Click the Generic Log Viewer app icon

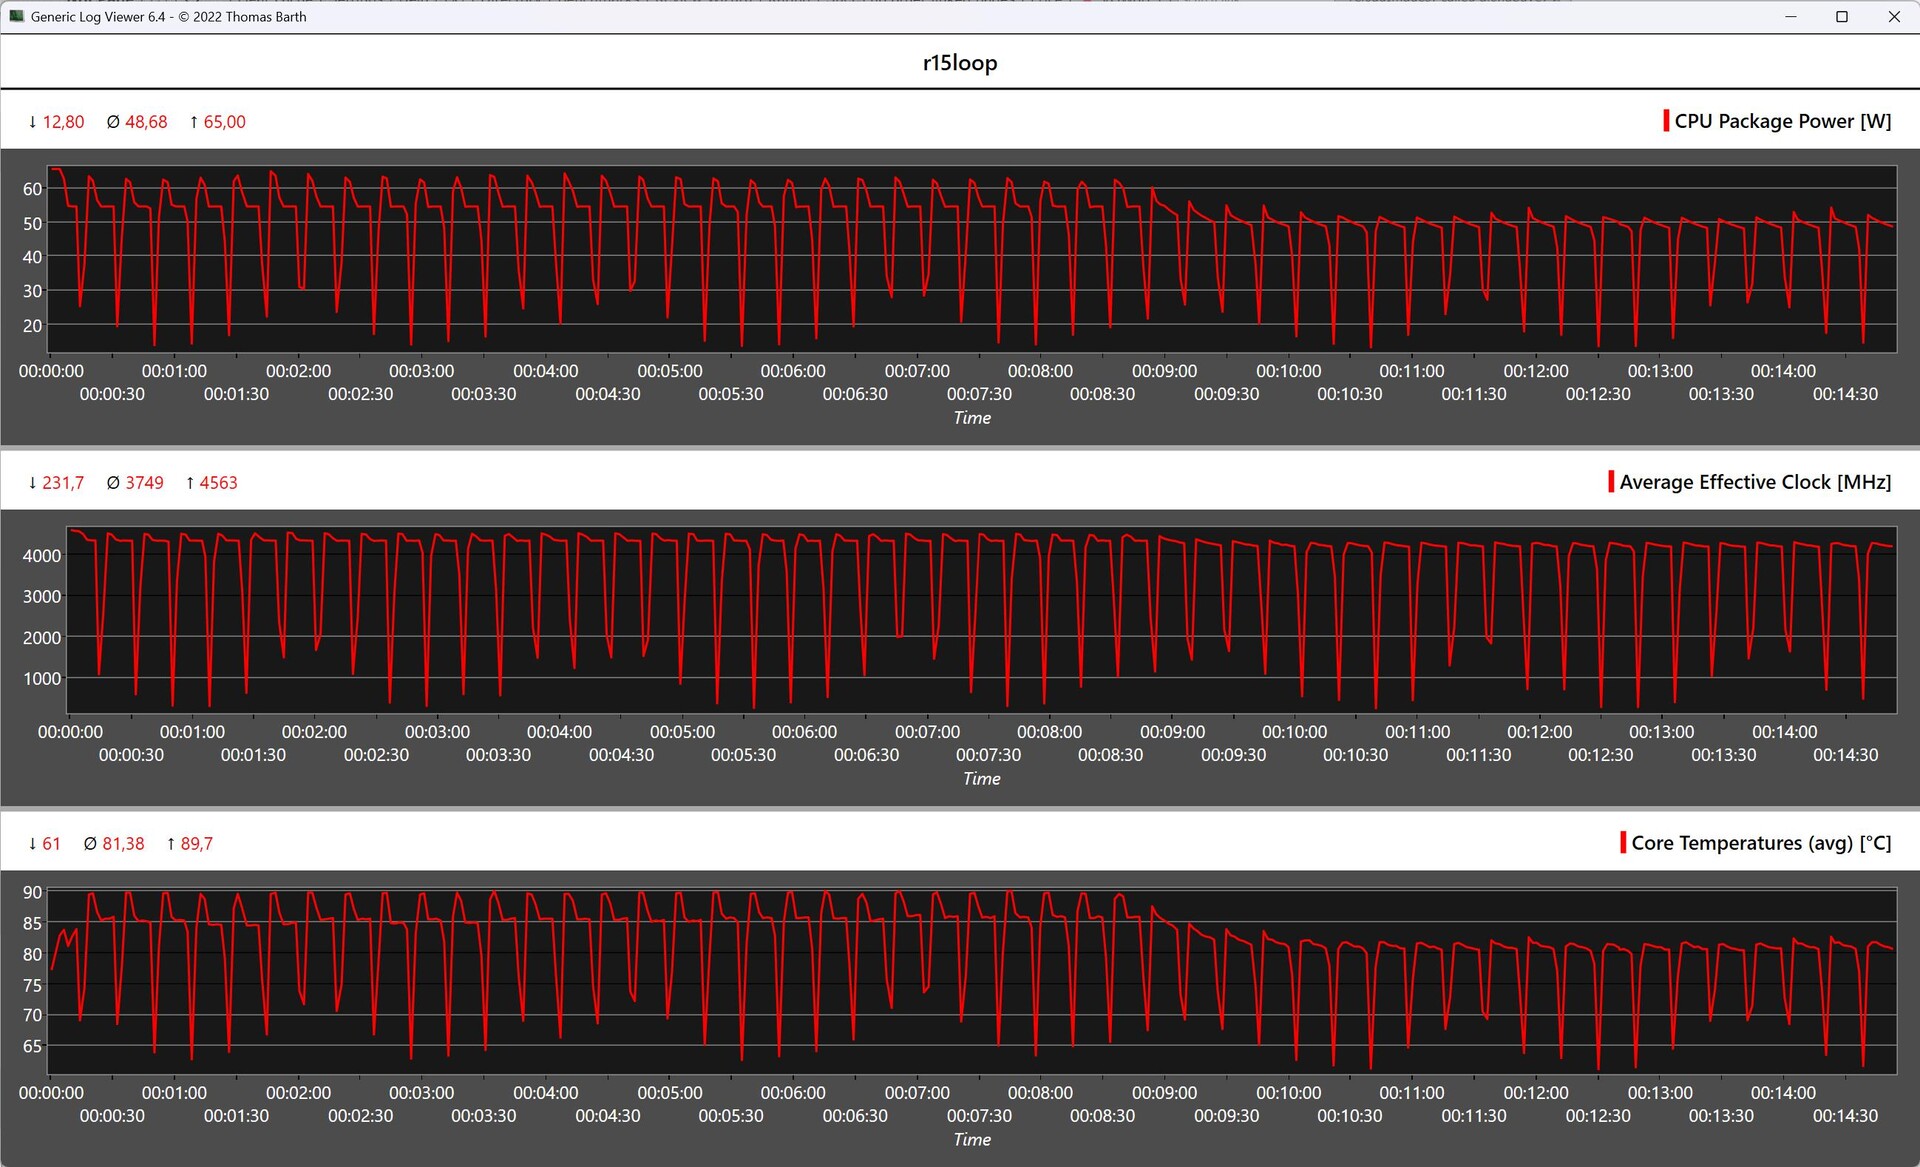16,16
